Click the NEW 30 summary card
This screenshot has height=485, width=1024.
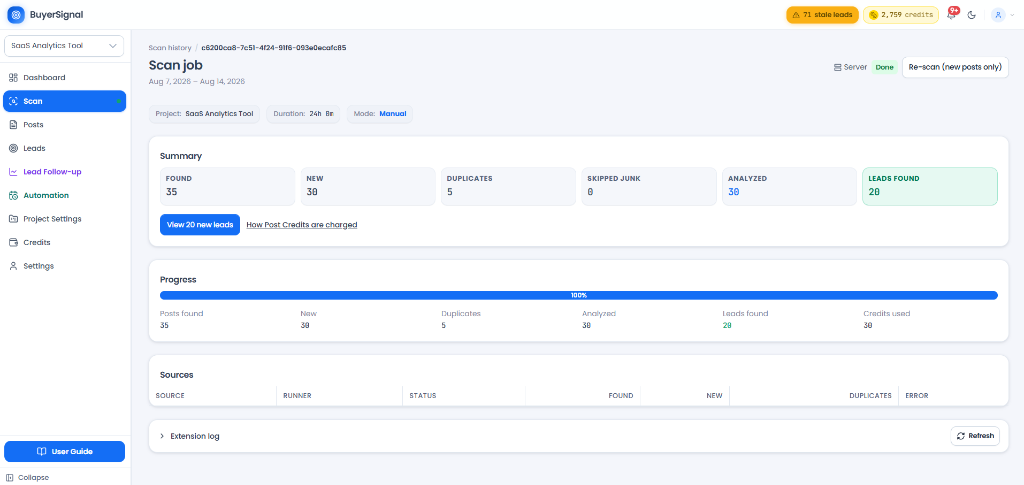(368, 187)
